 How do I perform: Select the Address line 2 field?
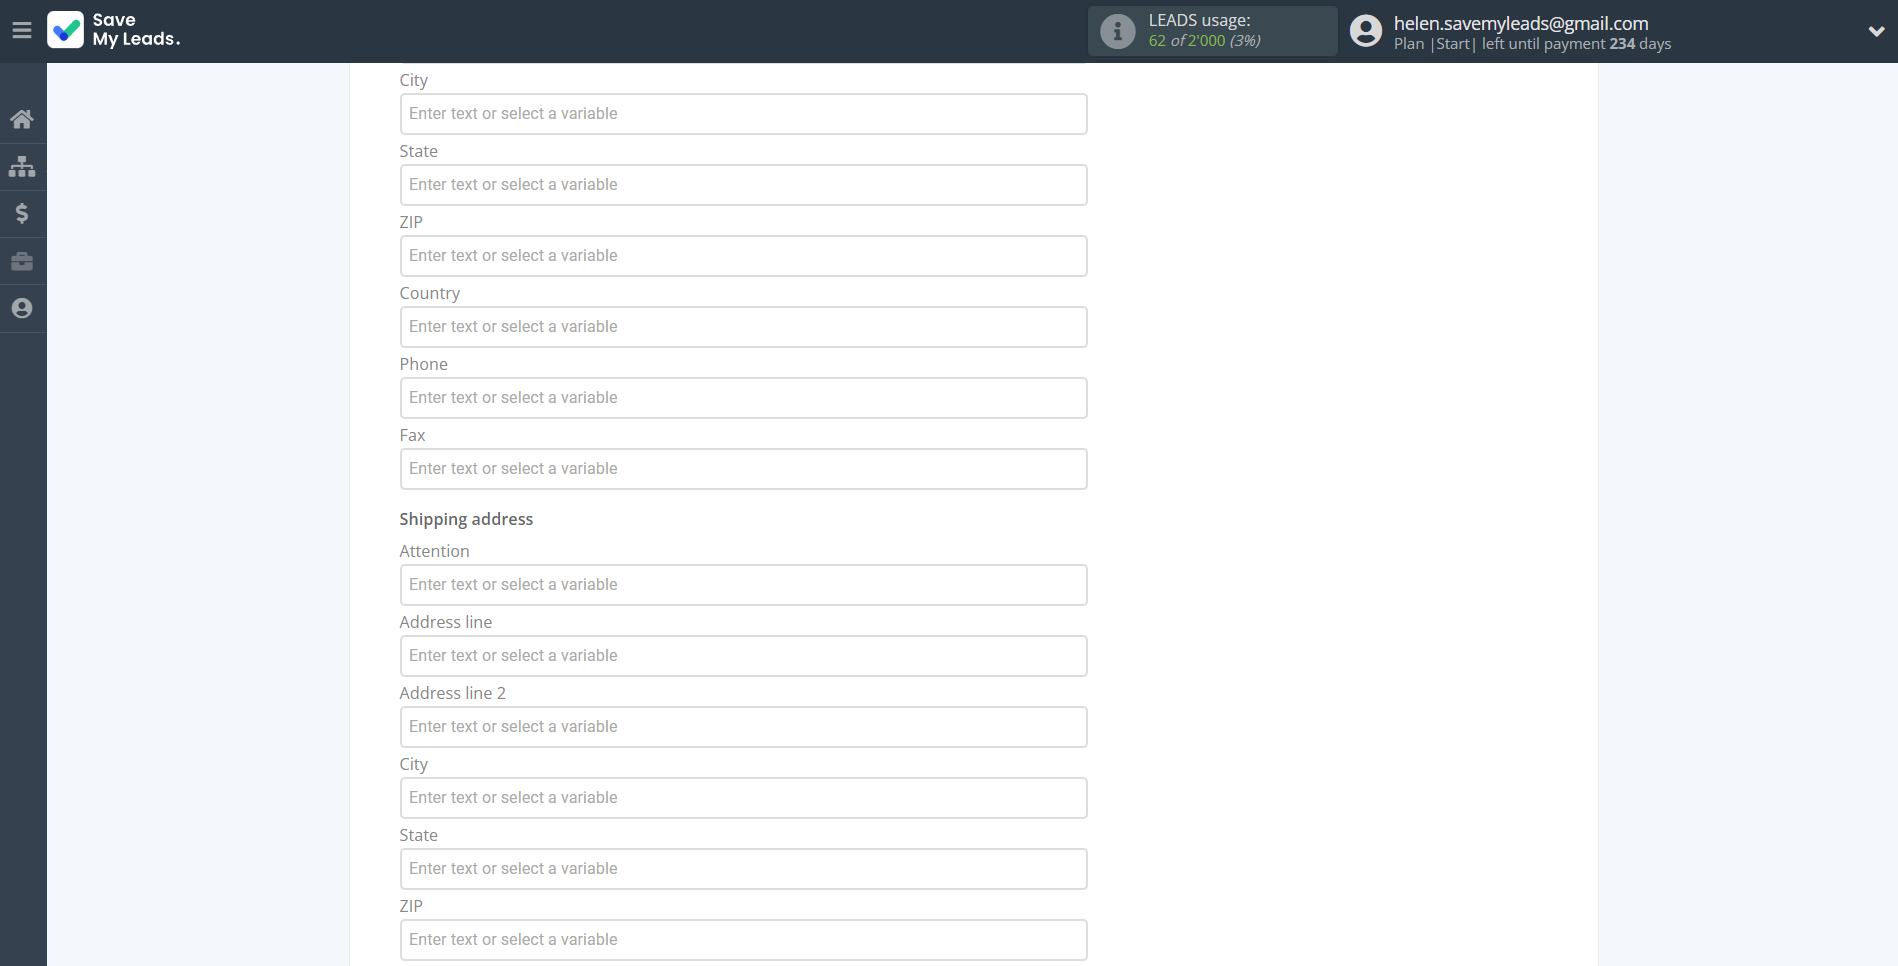tap(743, 727)
